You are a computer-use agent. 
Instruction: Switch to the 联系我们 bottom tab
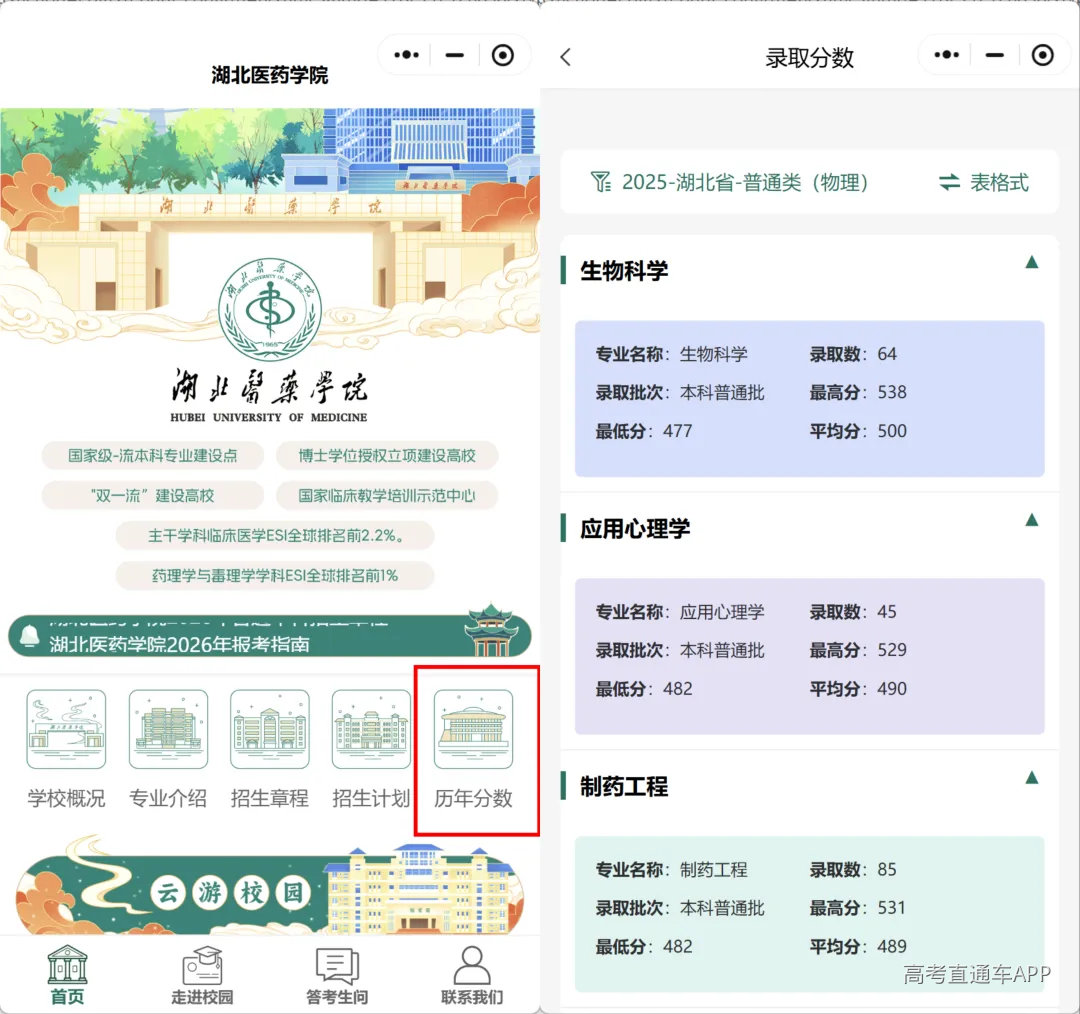click(472, 975)
